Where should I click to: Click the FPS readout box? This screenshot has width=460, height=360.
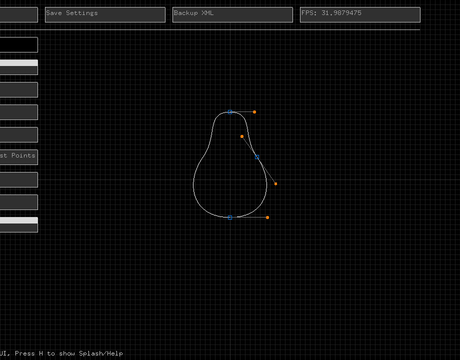(360, 15)
